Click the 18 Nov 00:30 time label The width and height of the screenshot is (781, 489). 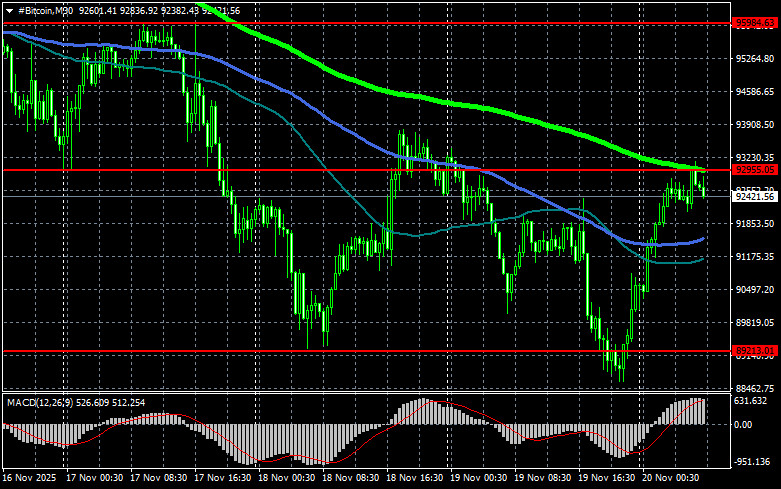pyautogui.click(x=286, y=478)
